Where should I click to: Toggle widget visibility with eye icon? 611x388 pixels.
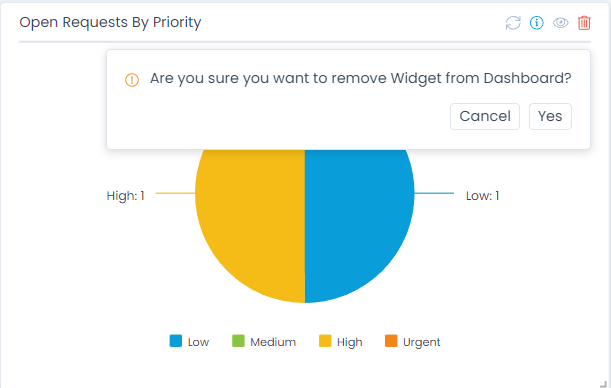(560, 23)
